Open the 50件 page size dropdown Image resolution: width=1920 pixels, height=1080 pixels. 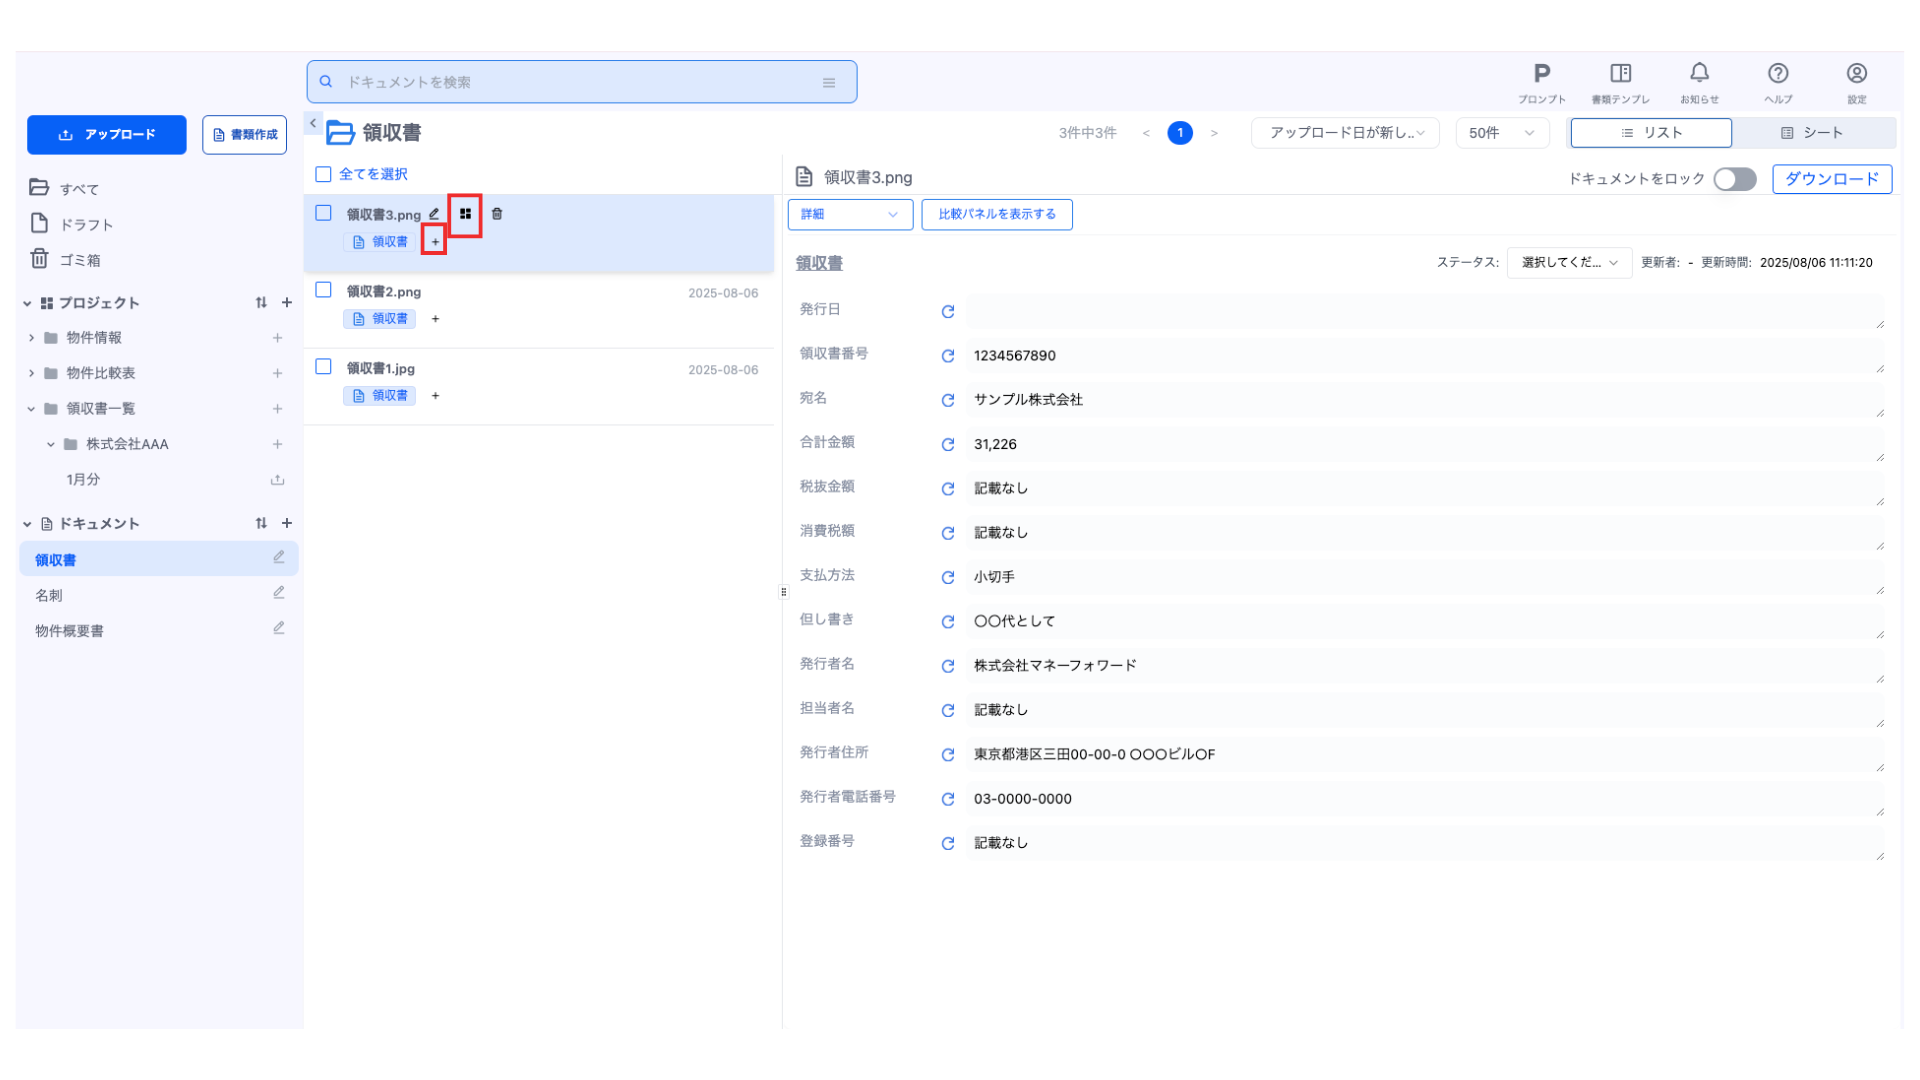click(x=1501, y=133)
